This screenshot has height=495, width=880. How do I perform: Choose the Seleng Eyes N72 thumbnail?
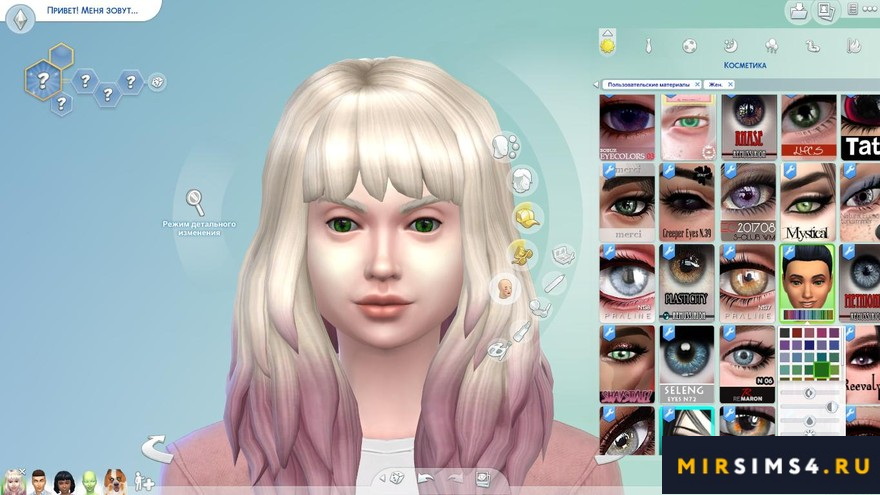tap(688, 364)
